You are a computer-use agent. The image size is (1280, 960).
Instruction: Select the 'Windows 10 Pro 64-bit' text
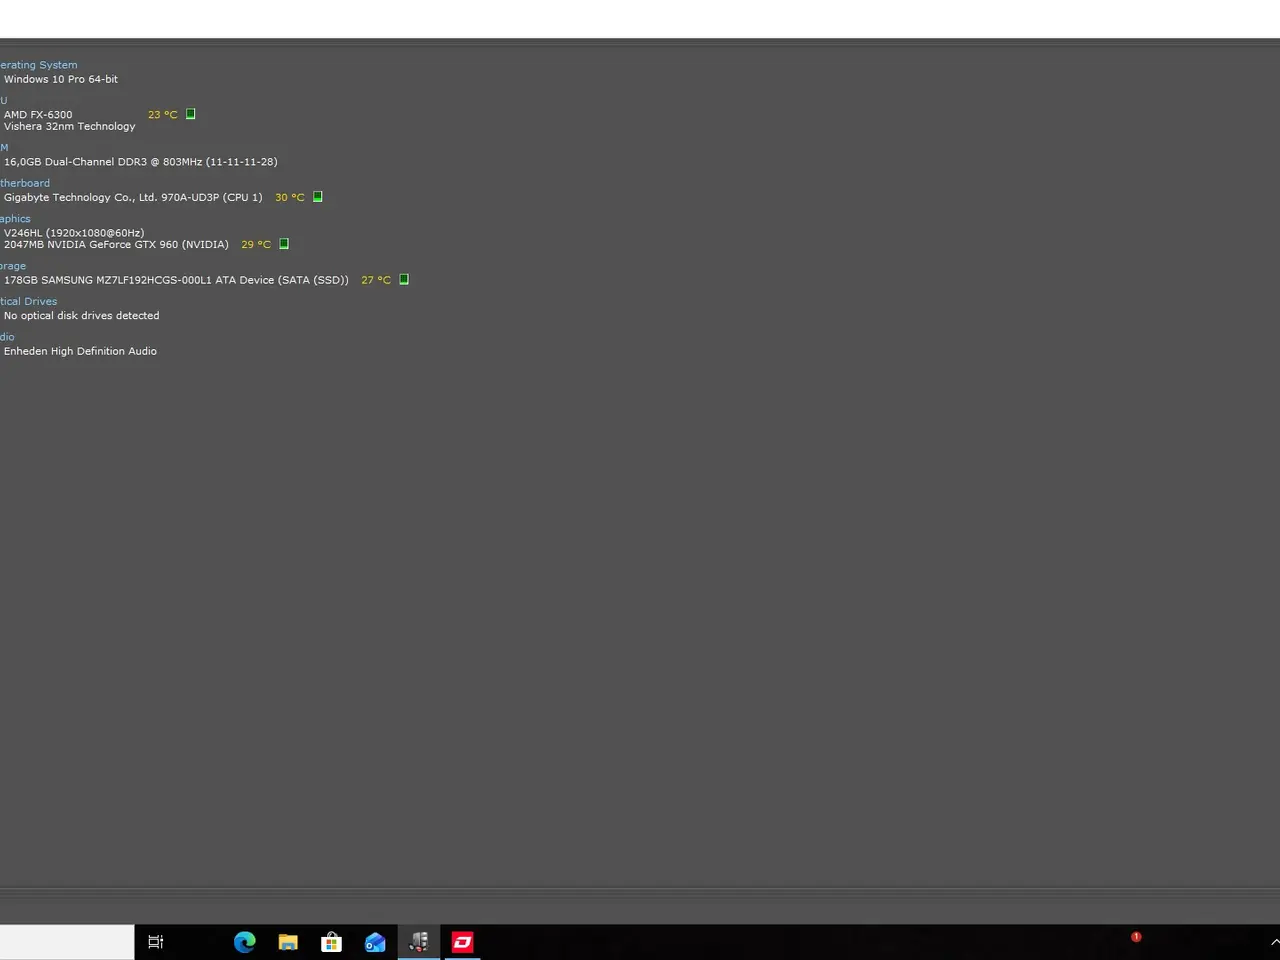point(61,79)
